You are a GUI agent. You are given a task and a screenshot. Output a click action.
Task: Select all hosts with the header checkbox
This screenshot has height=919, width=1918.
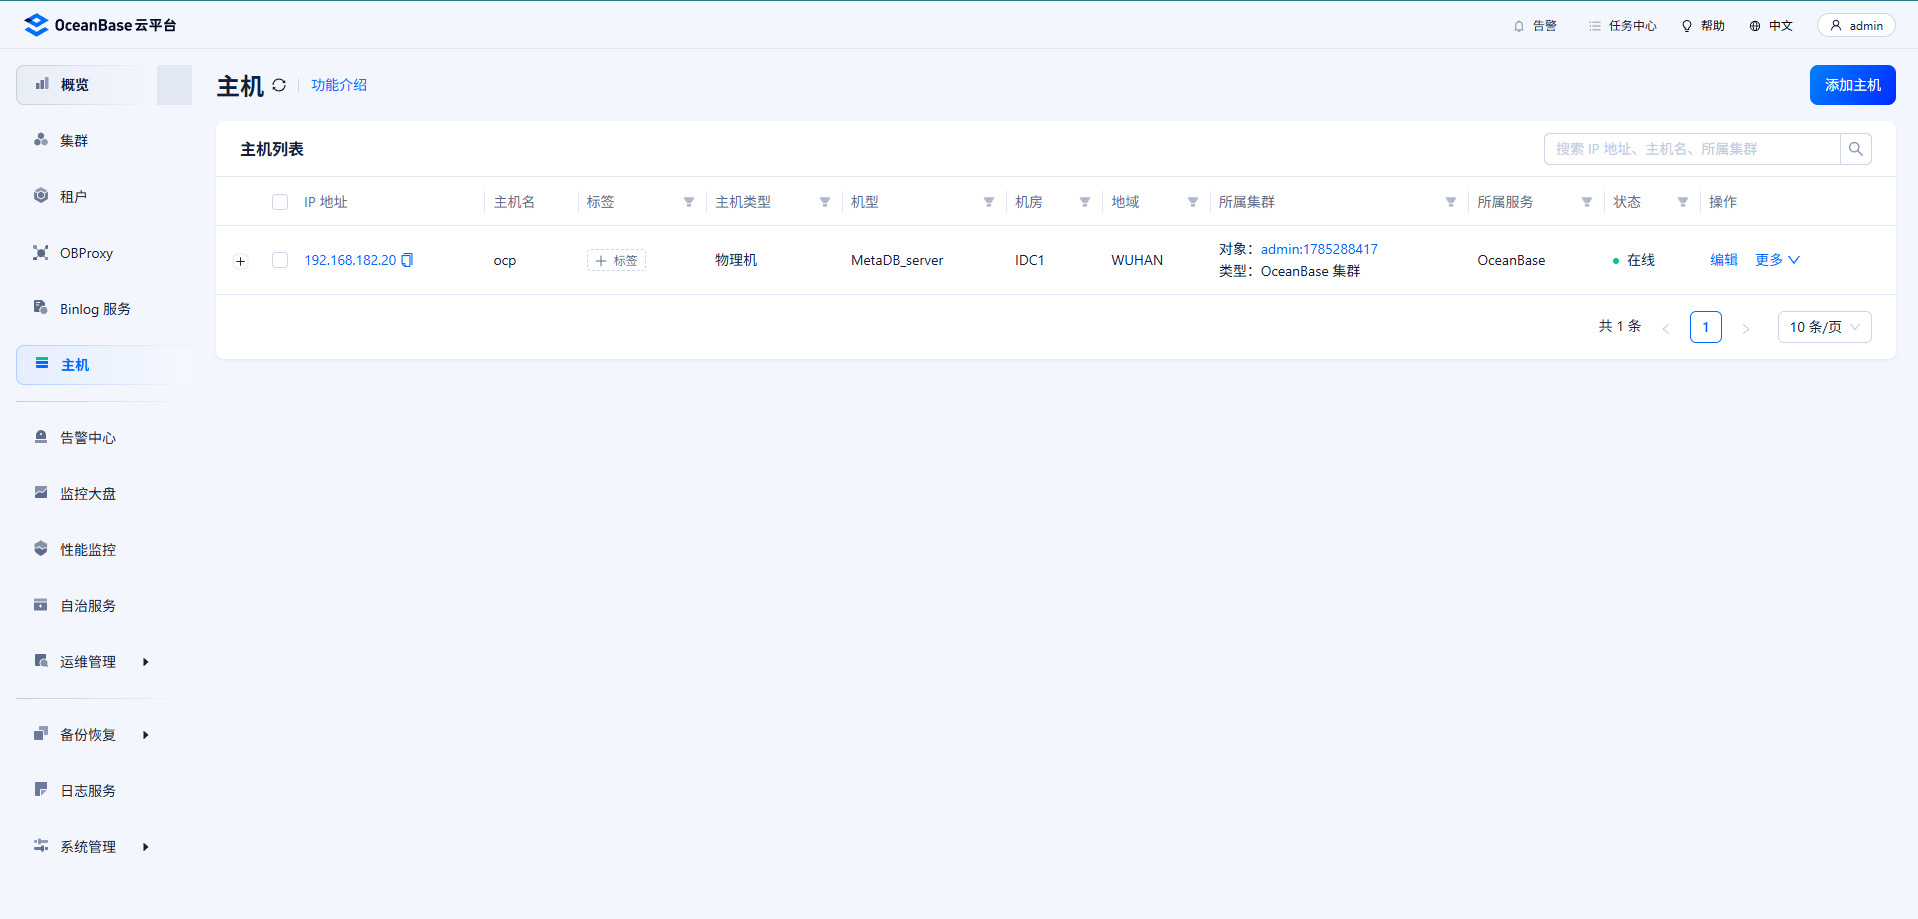click(x=280, y=202)
